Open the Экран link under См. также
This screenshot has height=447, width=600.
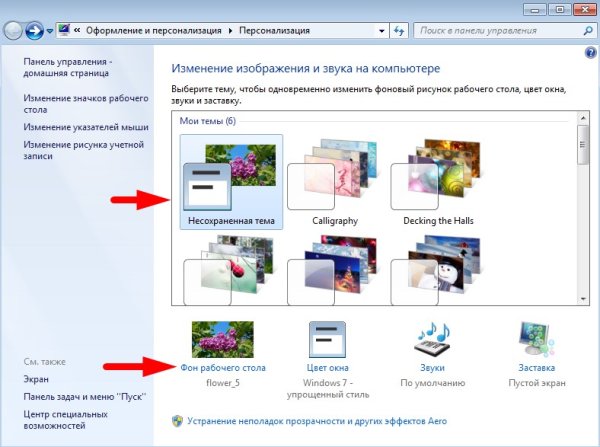pyautogui.click(x=36, y=379)
